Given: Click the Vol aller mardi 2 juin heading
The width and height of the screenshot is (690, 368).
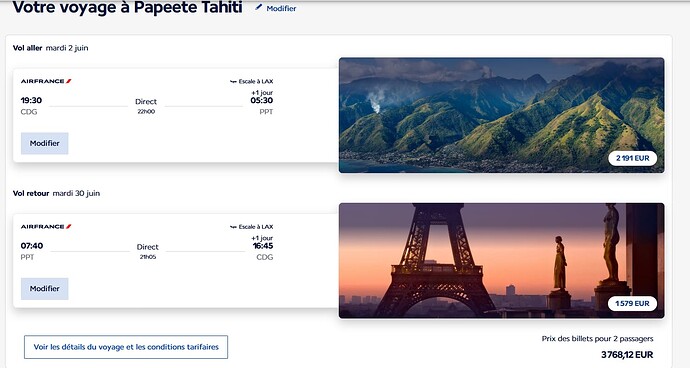Looking at the screenshot, I should pos(51,48).
